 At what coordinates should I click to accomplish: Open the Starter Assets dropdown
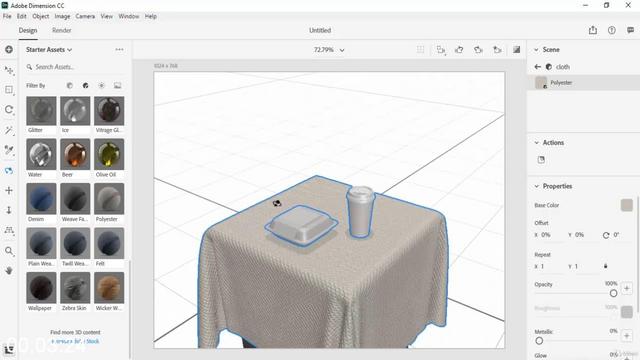tap(49, 49)
